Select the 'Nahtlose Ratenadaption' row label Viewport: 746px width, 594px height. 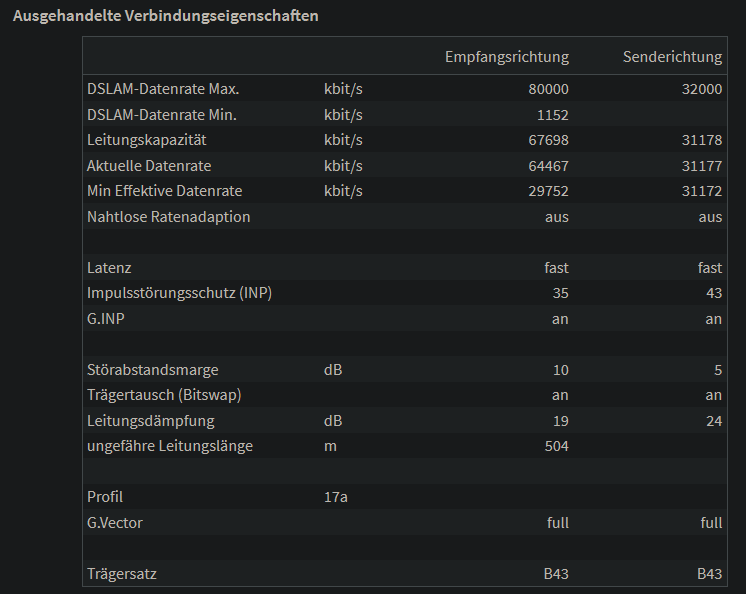click(x=168, y=217)
